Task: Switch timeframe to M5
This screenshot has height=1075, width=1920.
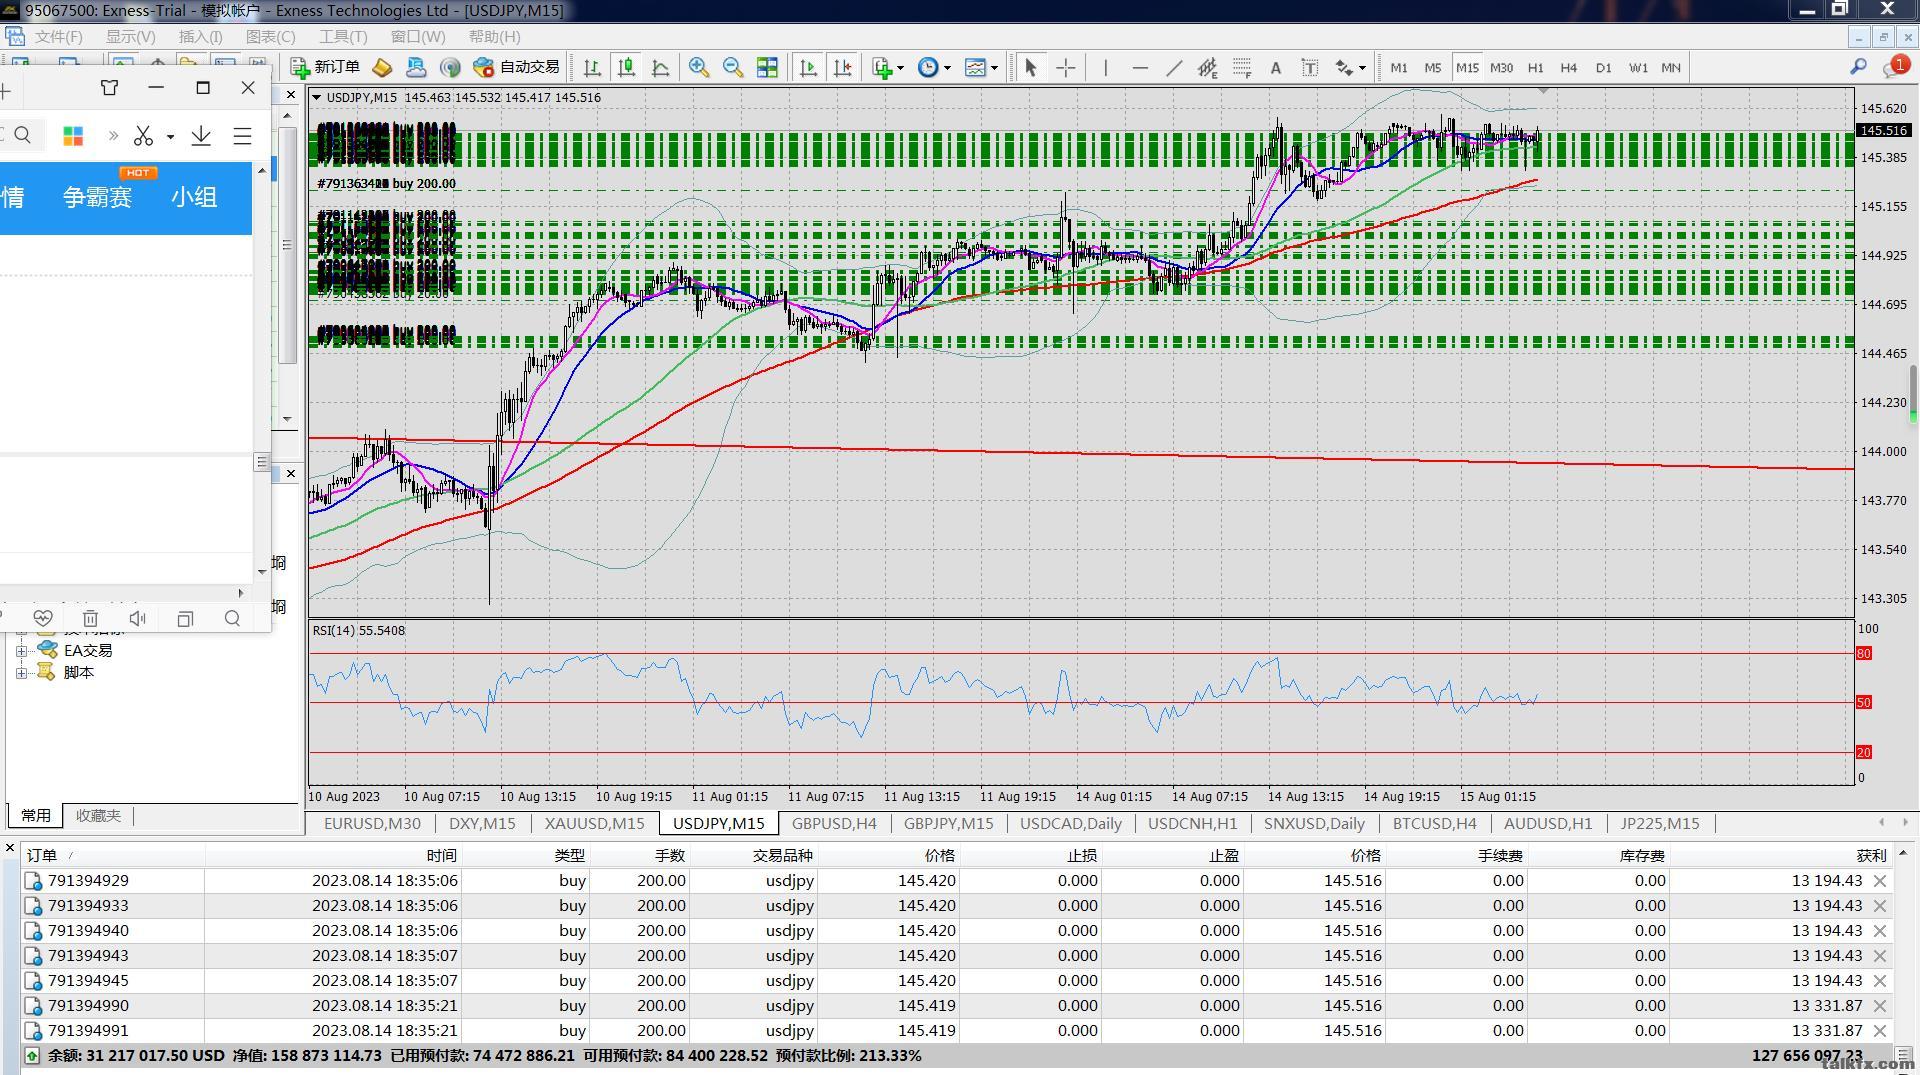Action: (x=1432, y=67)
